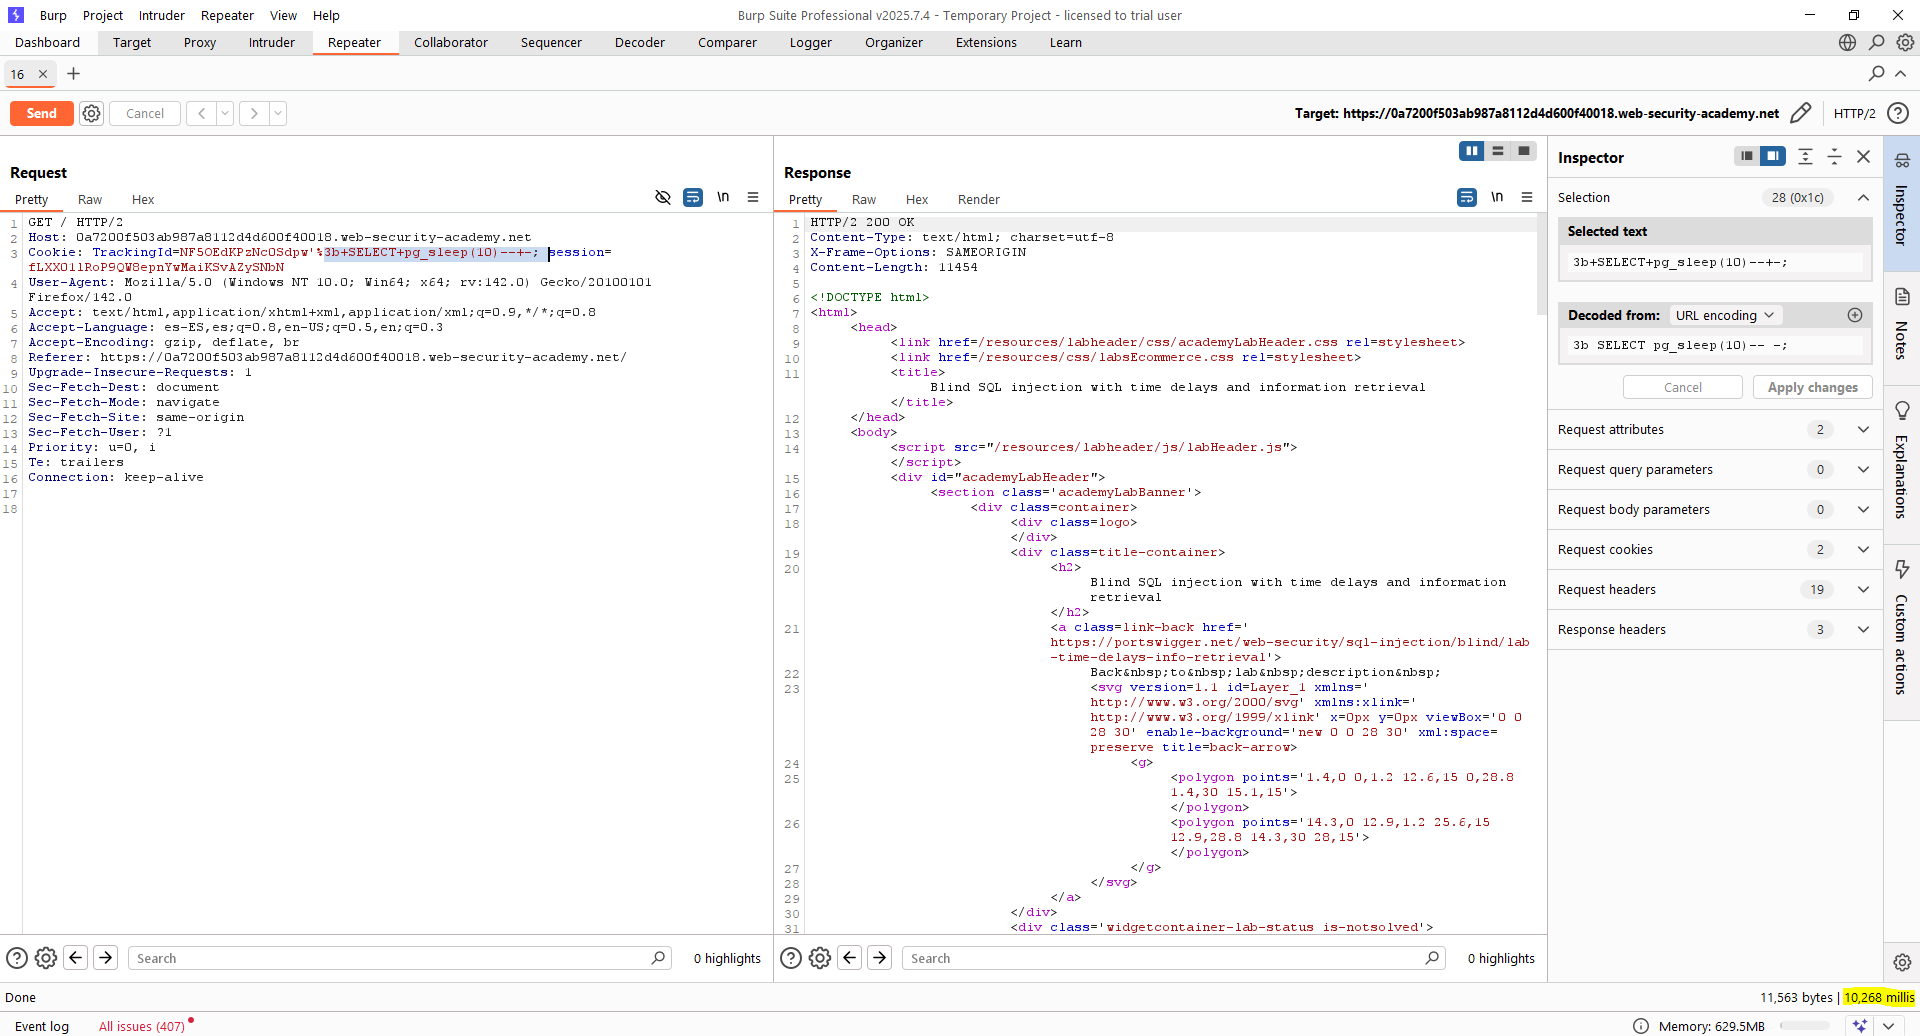The height and width of the screenshot is (1036, 1920).
Task: Open side panel settings gear
Action: [x=1902, y=962]
